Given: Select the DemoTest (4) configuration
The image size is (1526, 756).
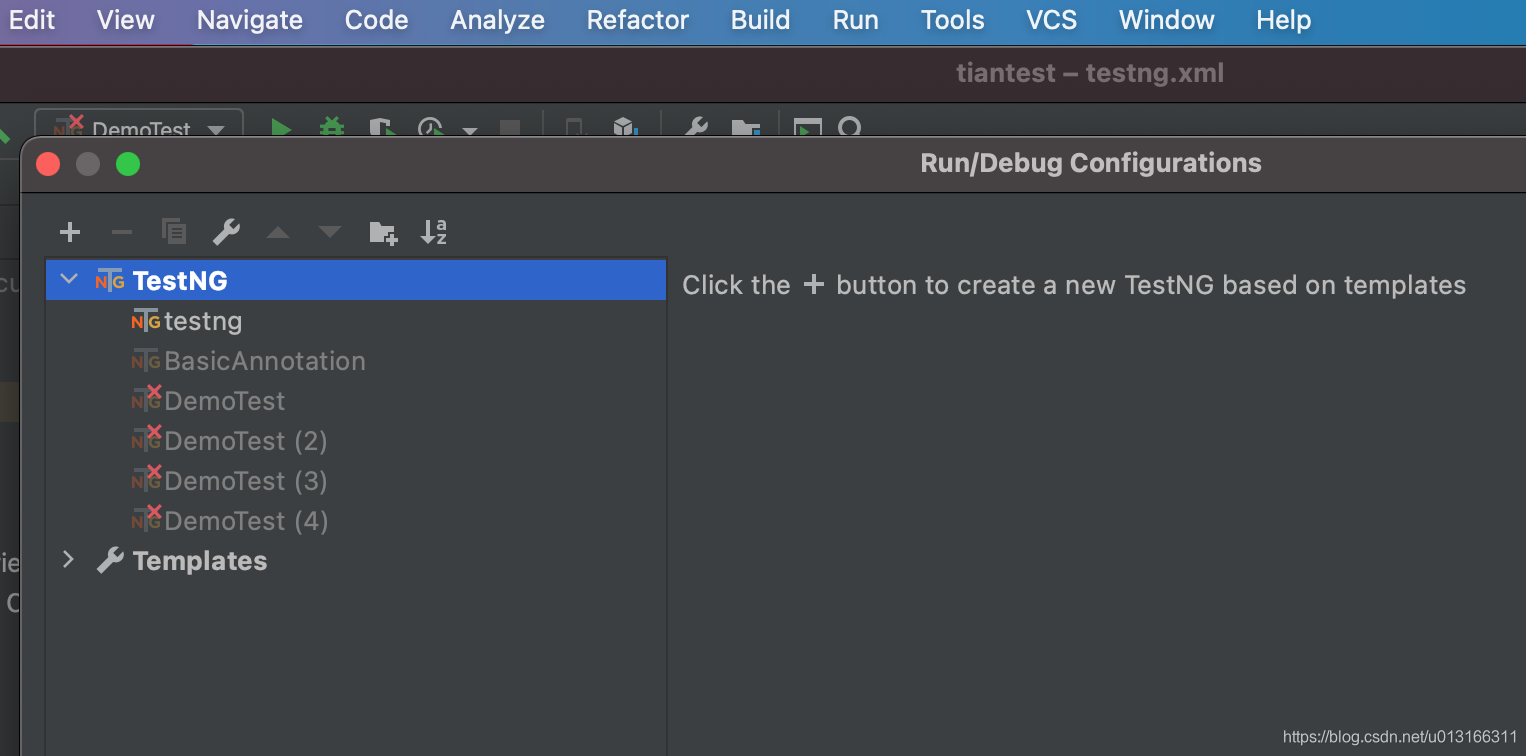Looking at the screenshot, I should pos(356,521).
